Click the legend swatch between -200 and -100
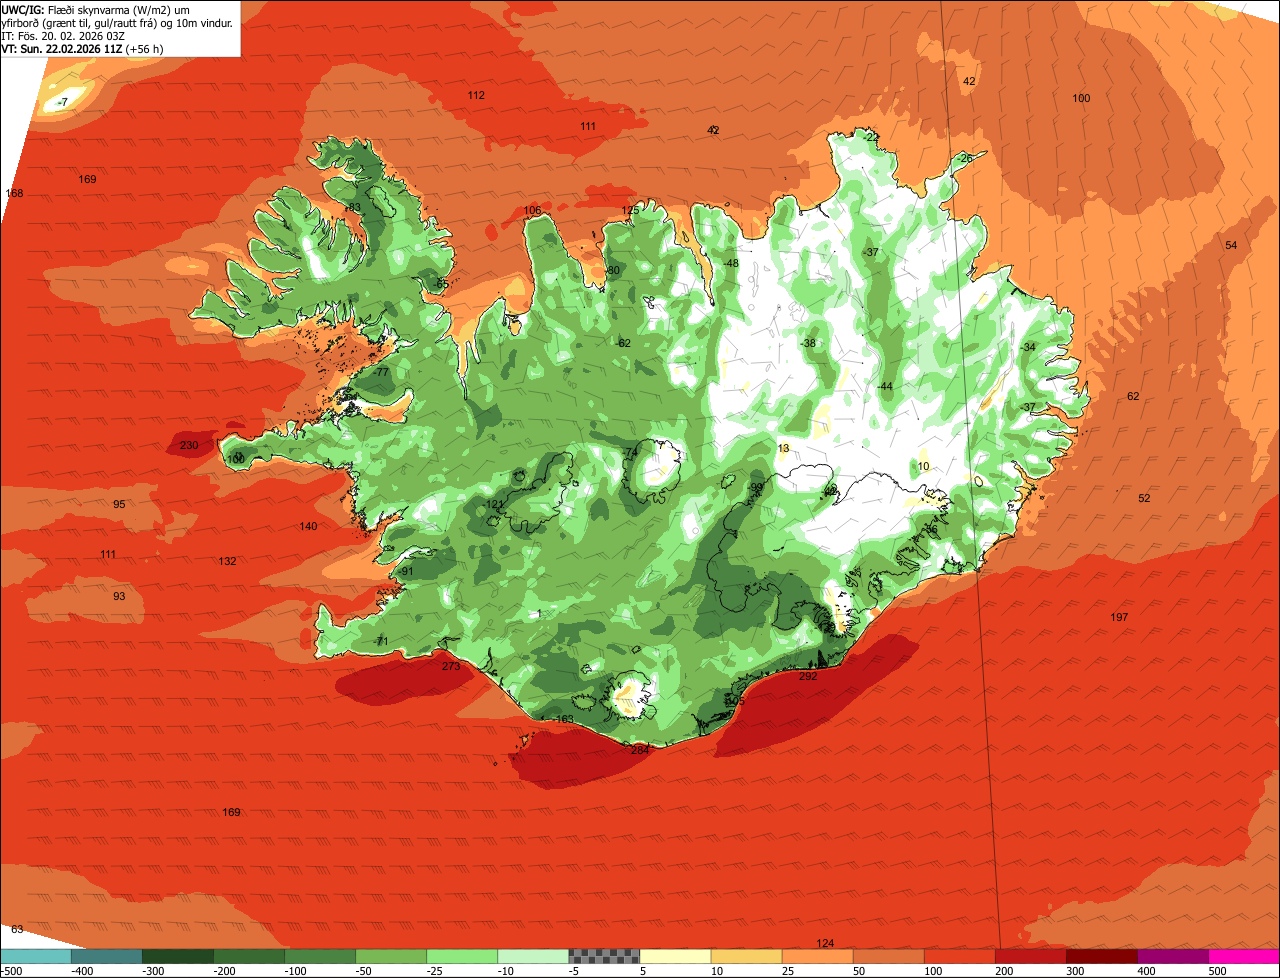This screenshot has width=1280, height=978. pos(248,956)
